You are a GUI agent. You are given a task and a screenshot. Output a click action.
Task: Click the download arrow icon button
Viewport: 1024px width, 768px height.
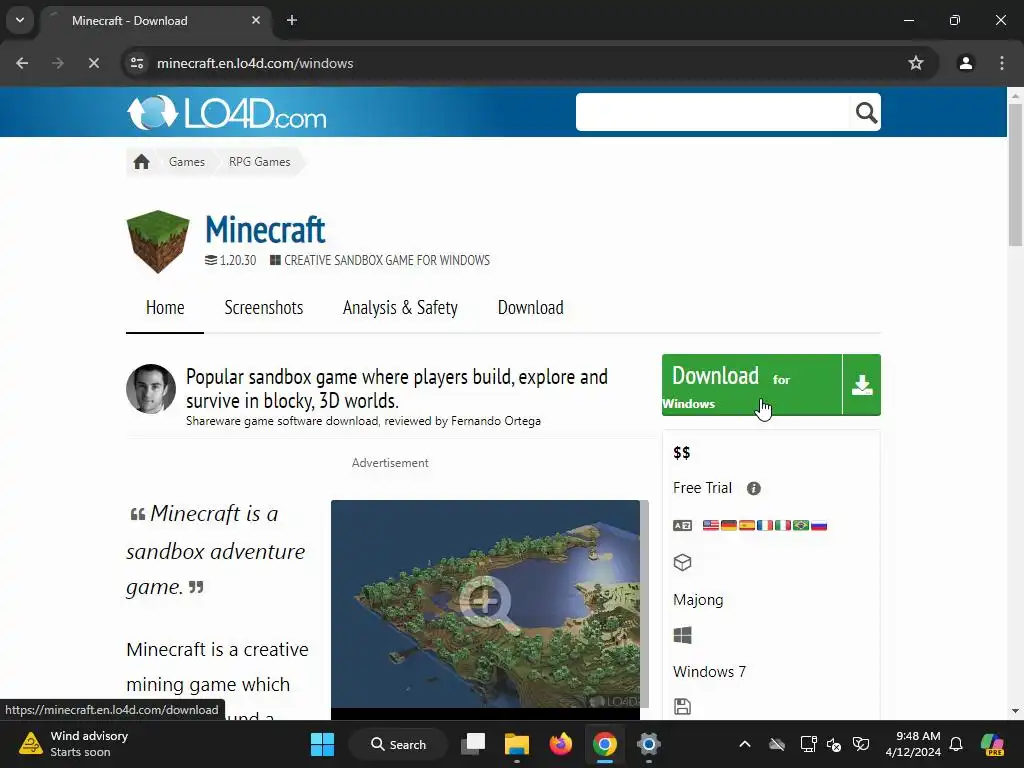(862, 385)
